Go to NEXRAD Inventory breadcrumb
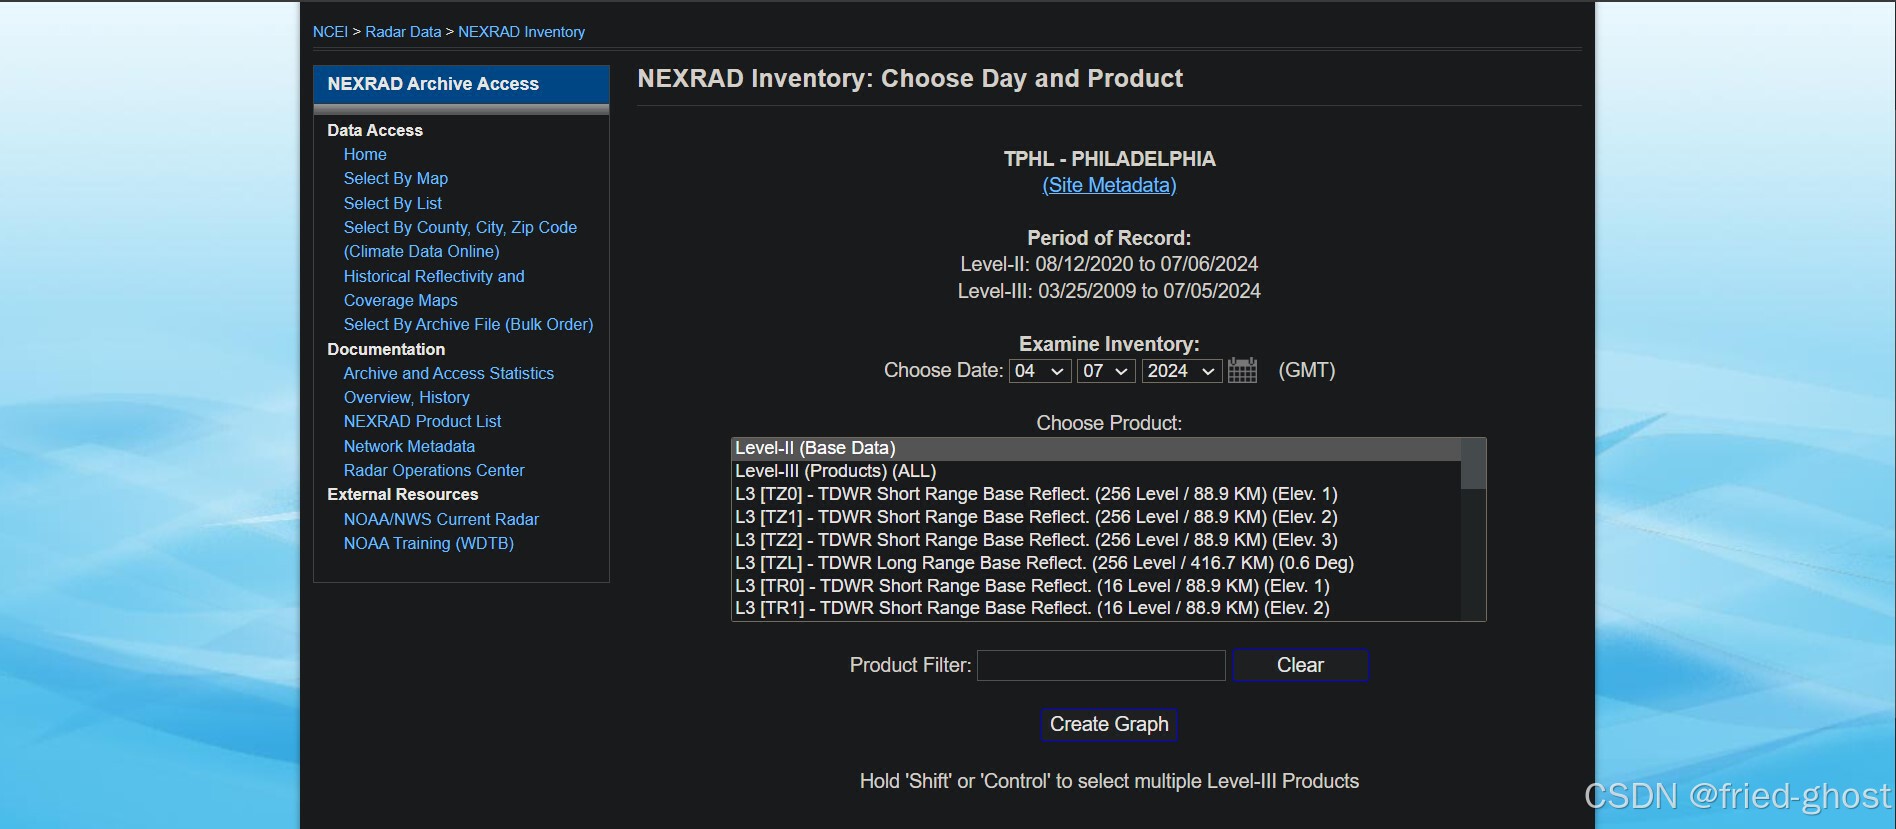 pyautogui.click(x=521, y=32)
